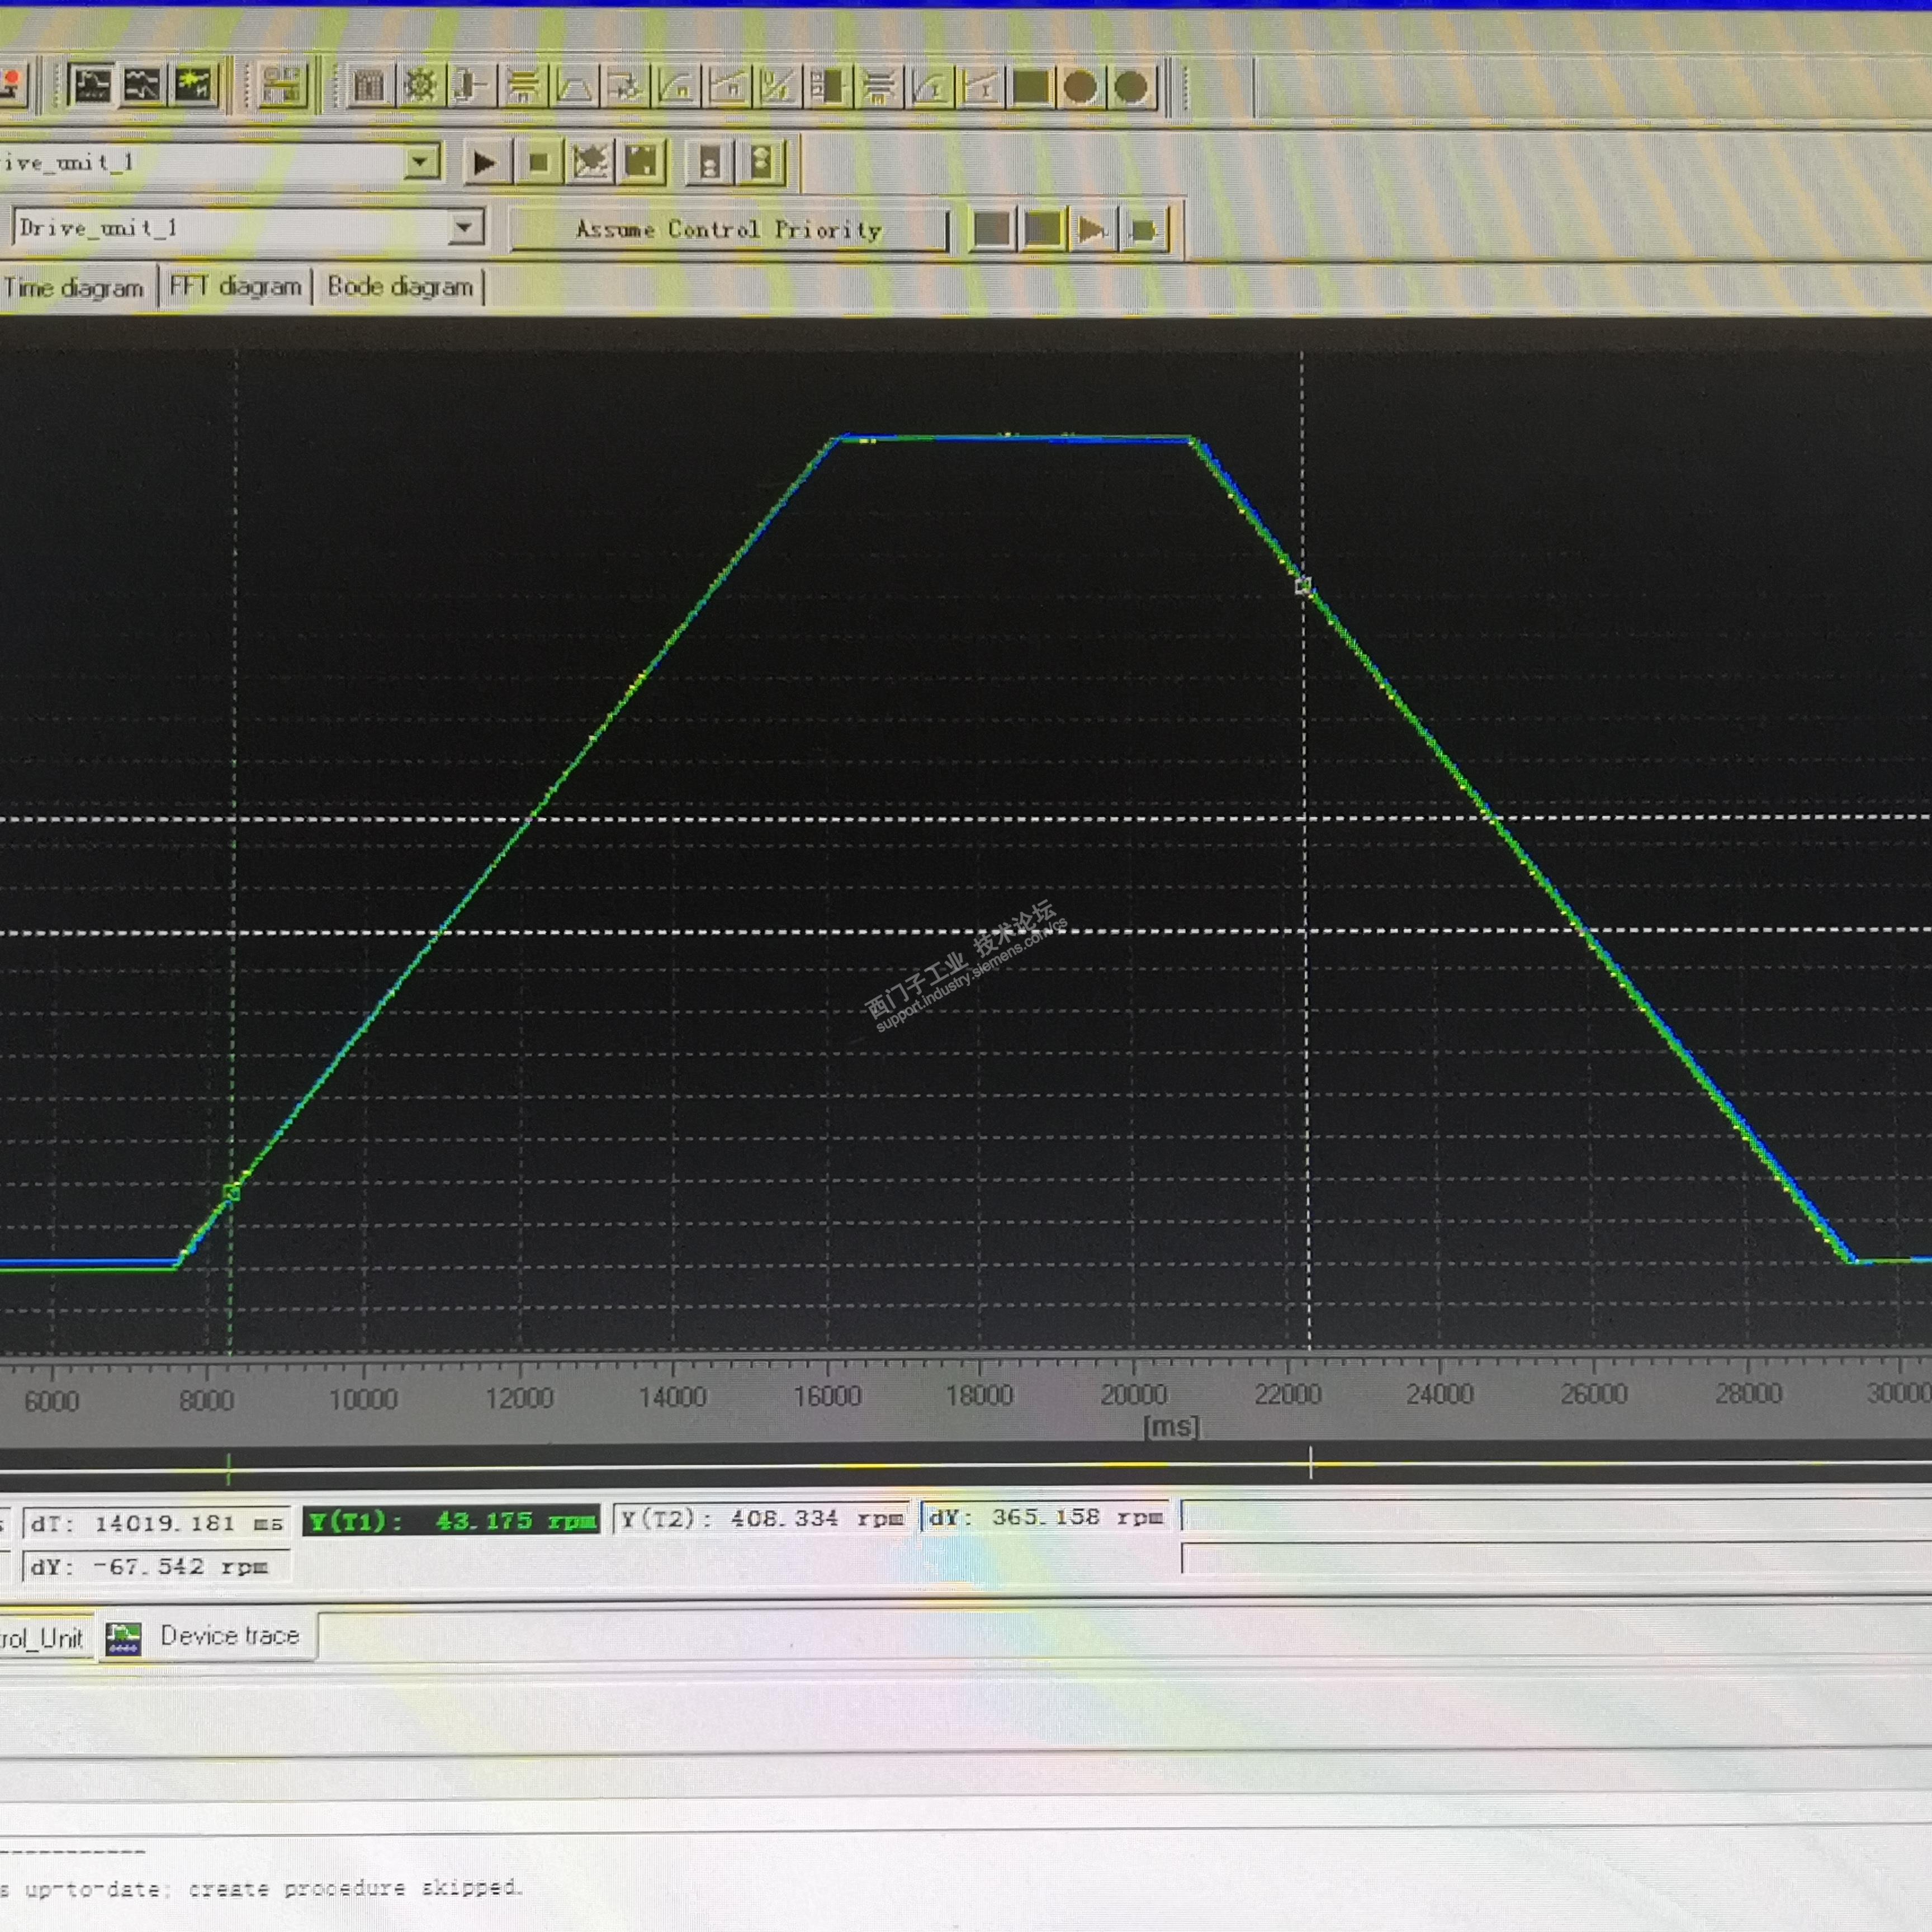Switch to the FFT diagram tab
The height and width of the screenshot is (1932, 1932).
coord(235,287)
